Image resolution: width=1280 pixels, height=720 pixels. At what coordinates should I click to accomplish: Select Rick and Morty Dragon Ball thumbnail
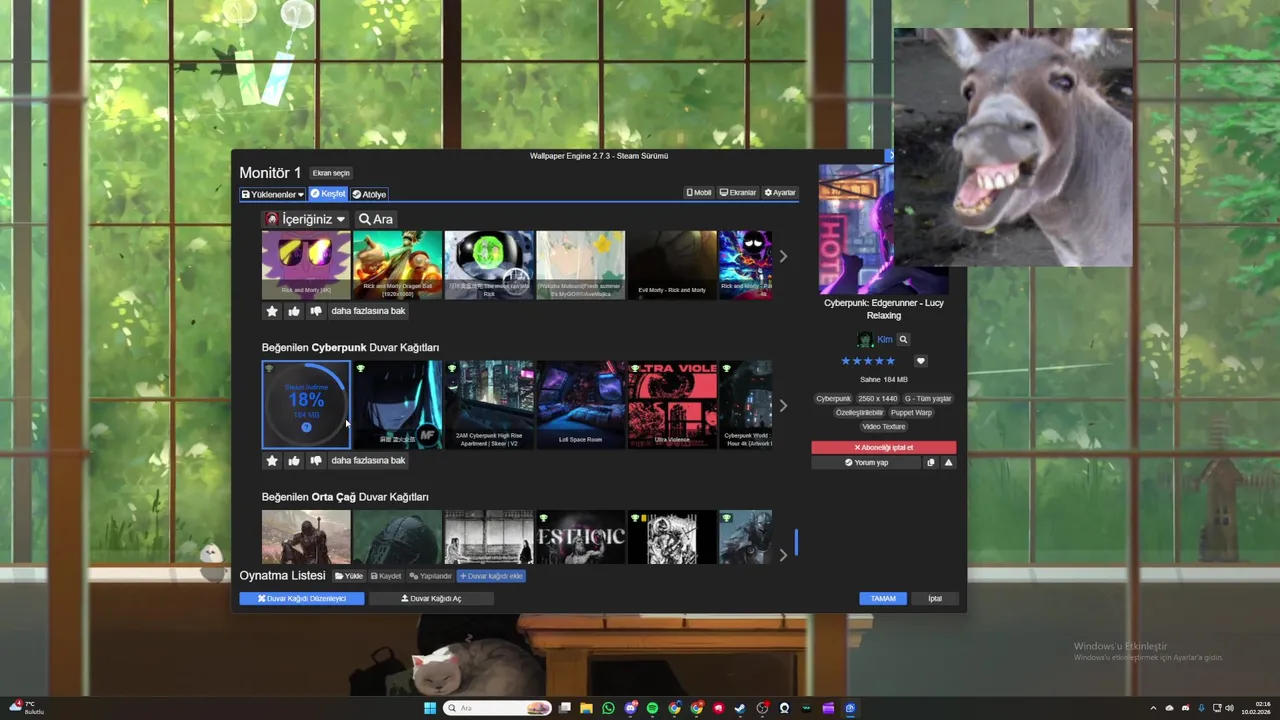(x=397, y=265)
